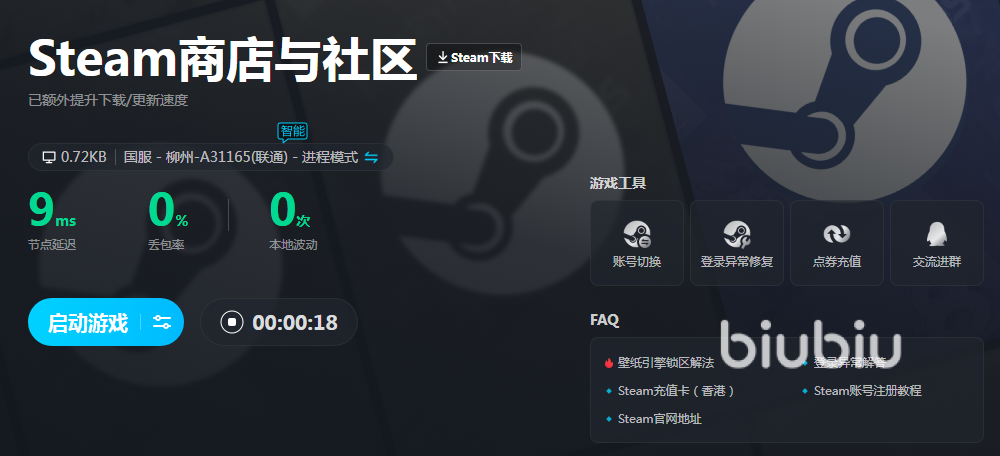Open the 登录异常解答 FAQ link
The height and width of the screenshot is (456, 1000).
[844, 363]
